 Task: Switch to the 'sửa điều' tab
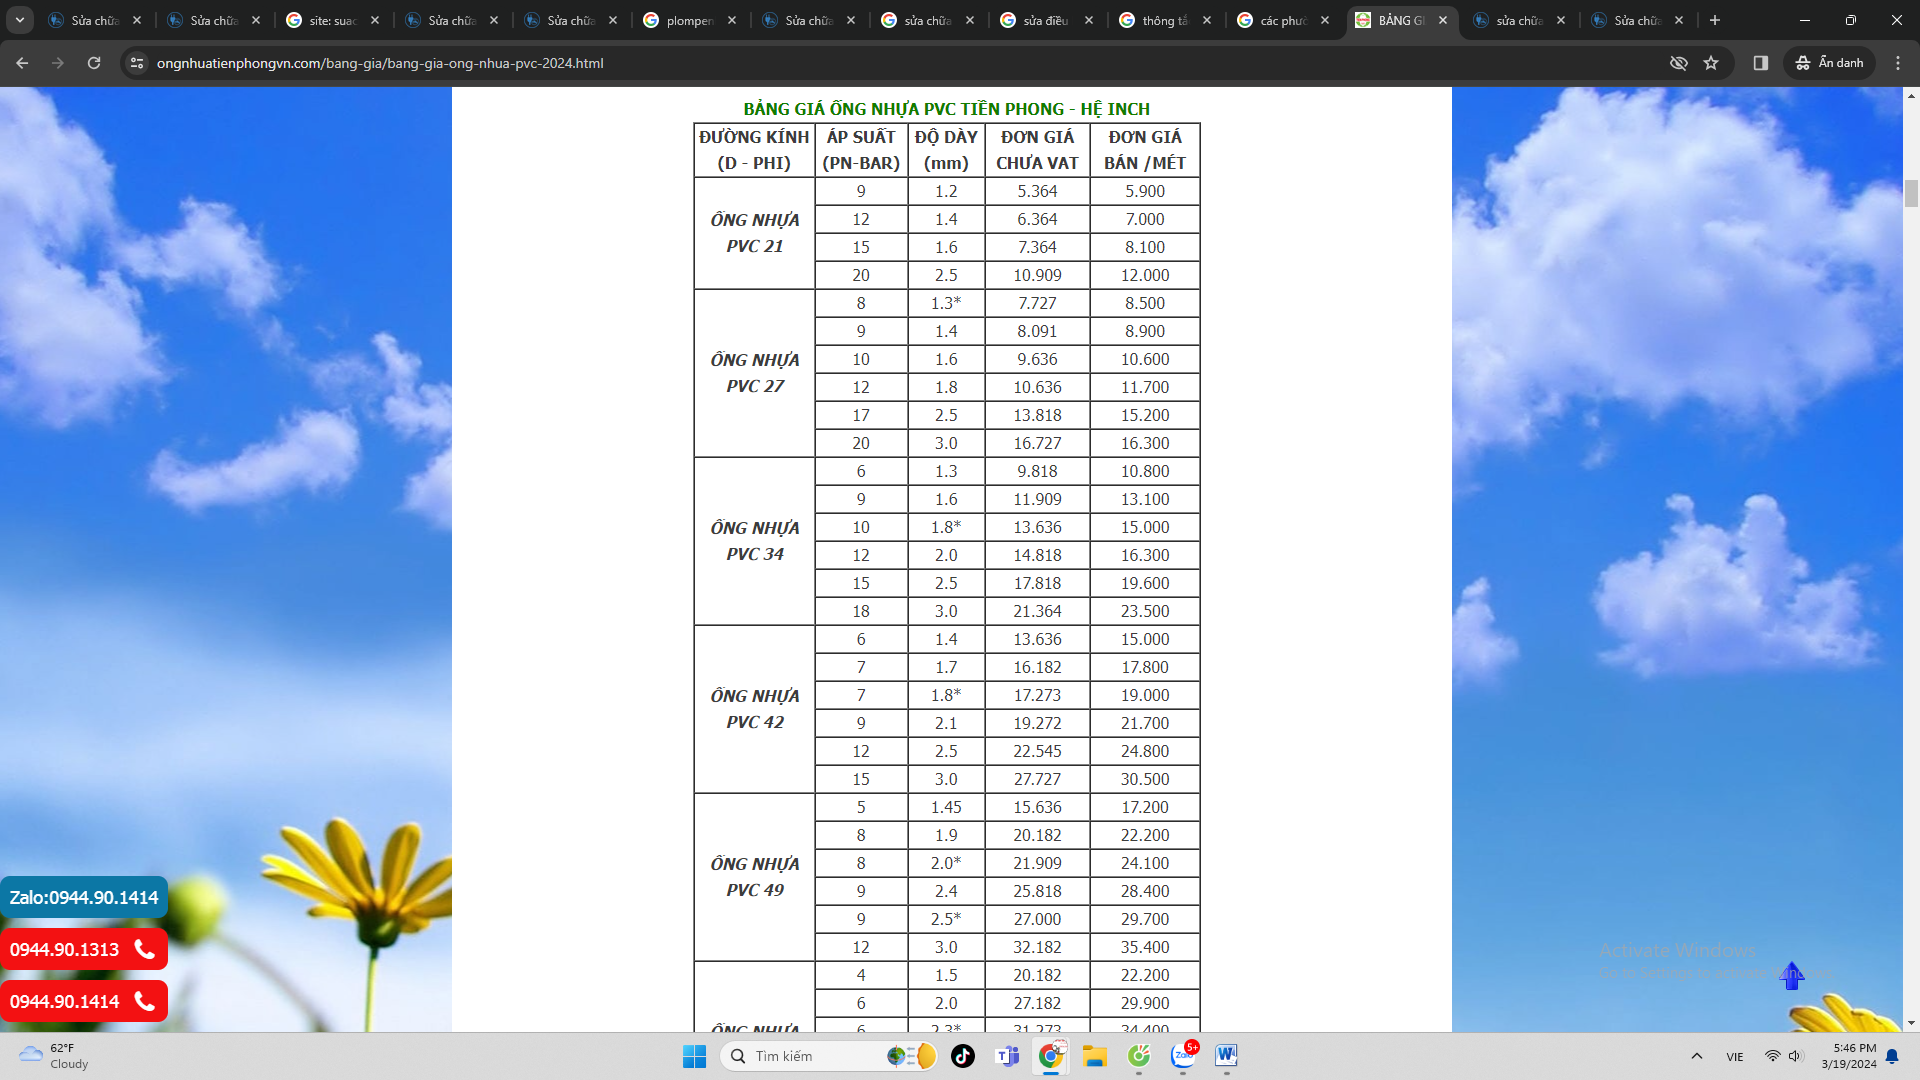tap(1047, 20)
